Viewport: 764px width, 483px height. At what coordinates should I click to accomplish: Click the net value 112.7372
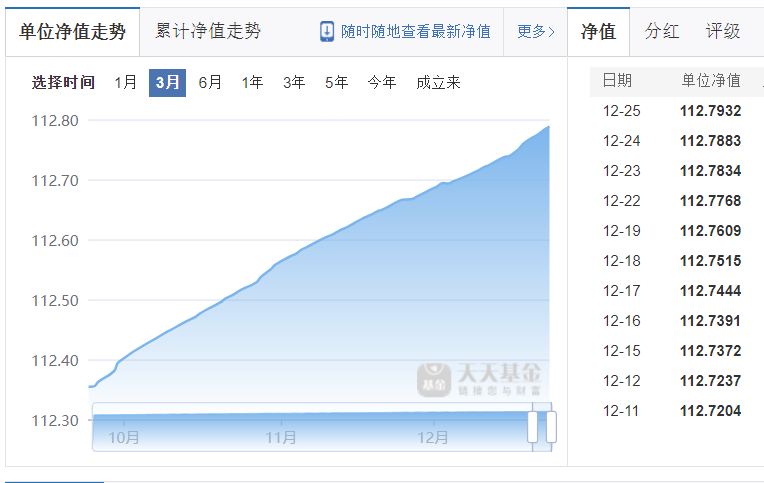(x=710, y=351)
